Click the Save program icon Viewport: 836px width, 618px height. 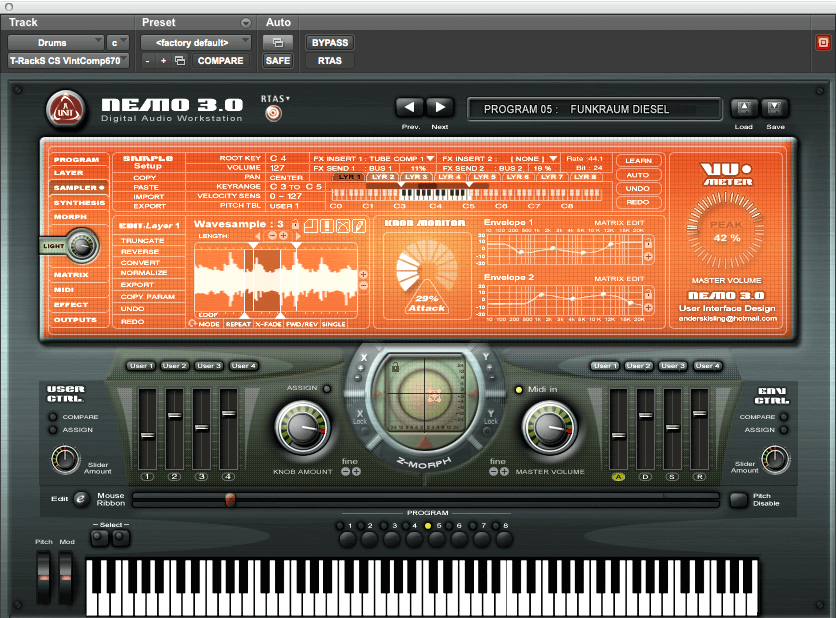775,108
